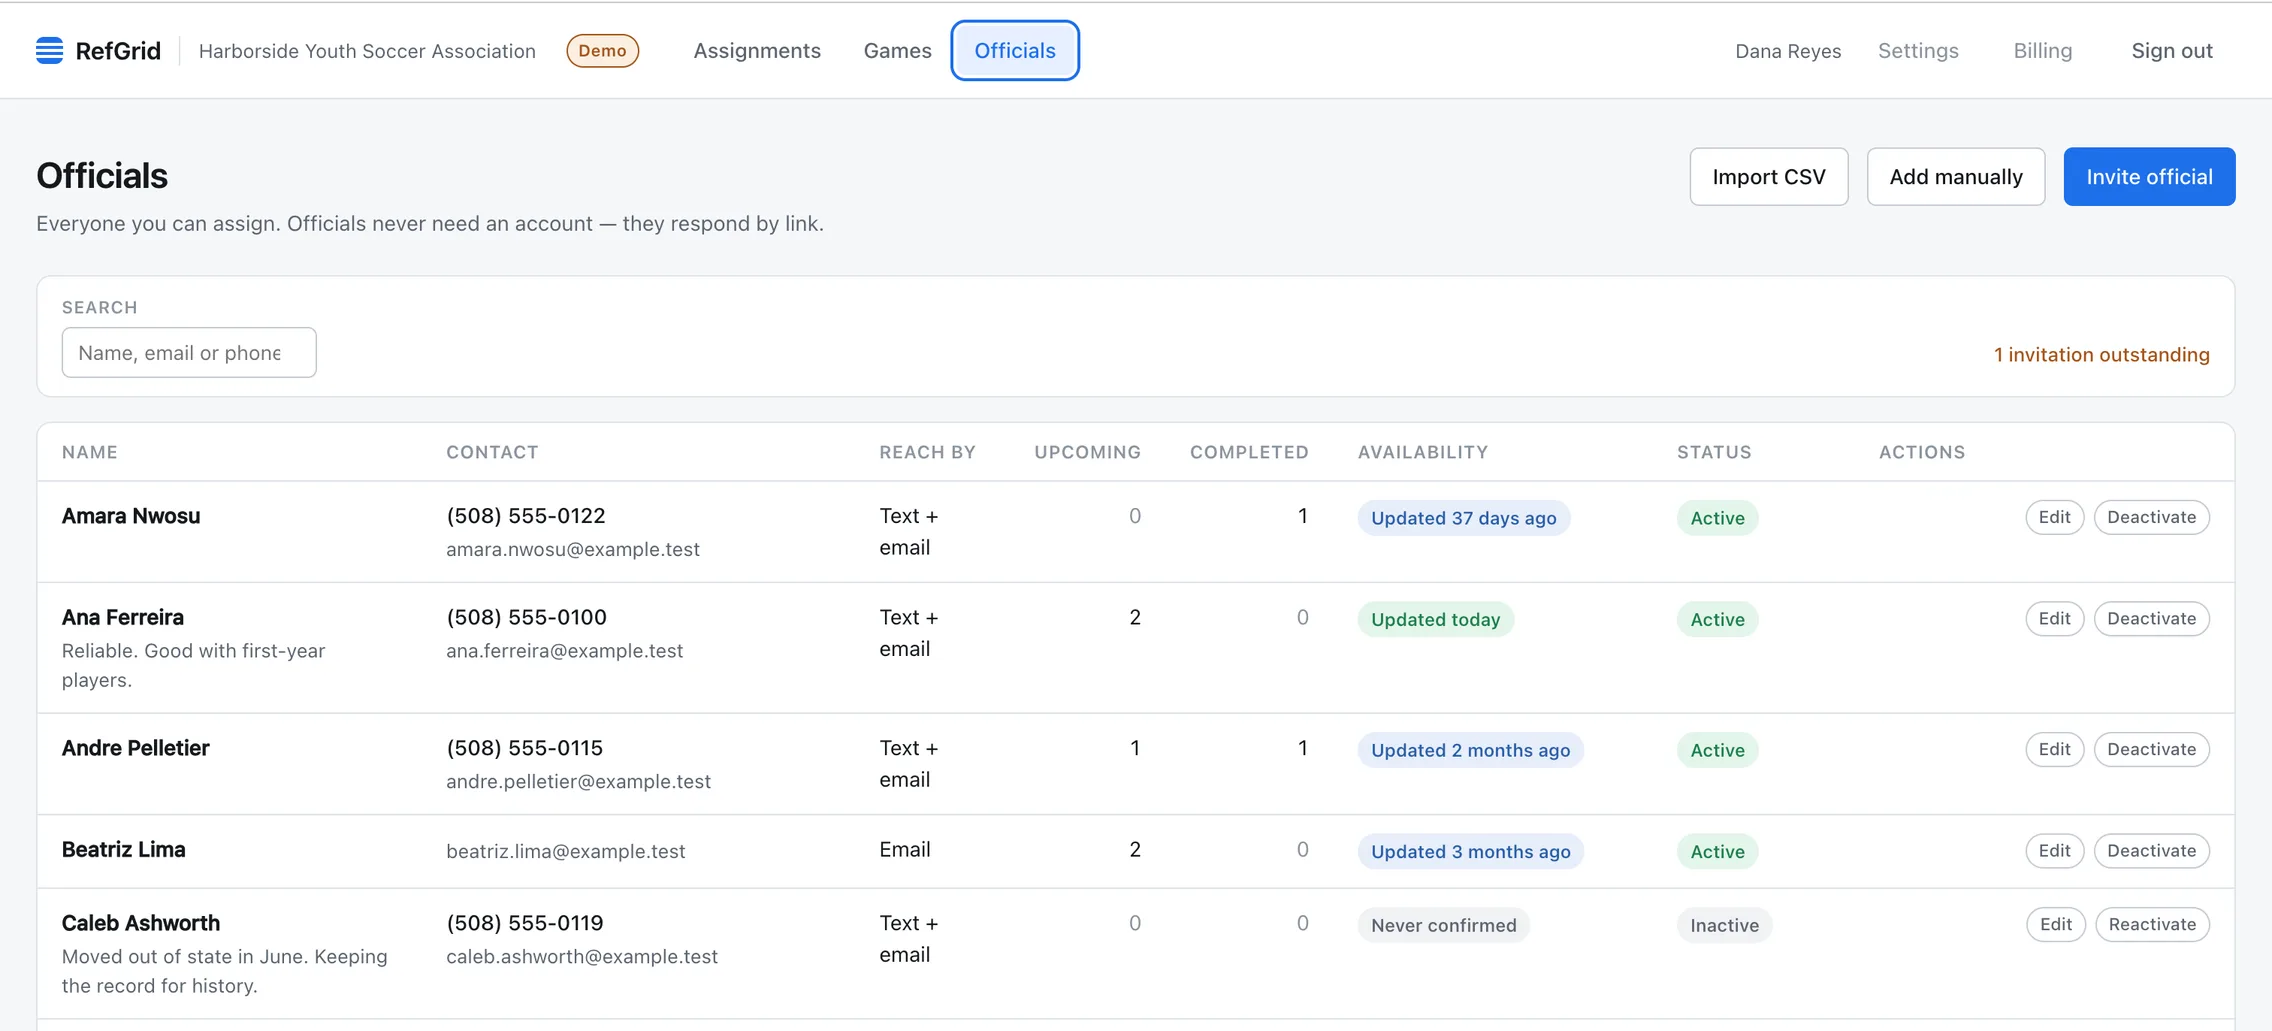Click the Availability column header

(1422, 452)
